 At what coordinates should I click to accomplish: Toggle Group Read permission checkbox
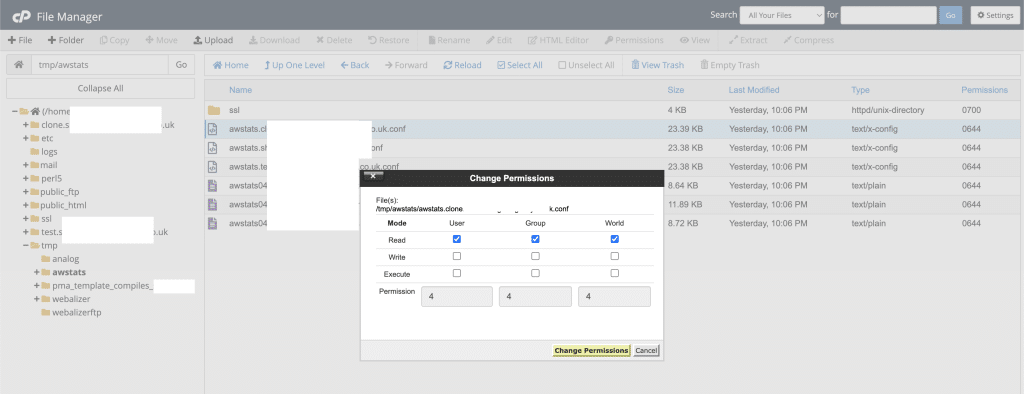(x=536, y=239)
